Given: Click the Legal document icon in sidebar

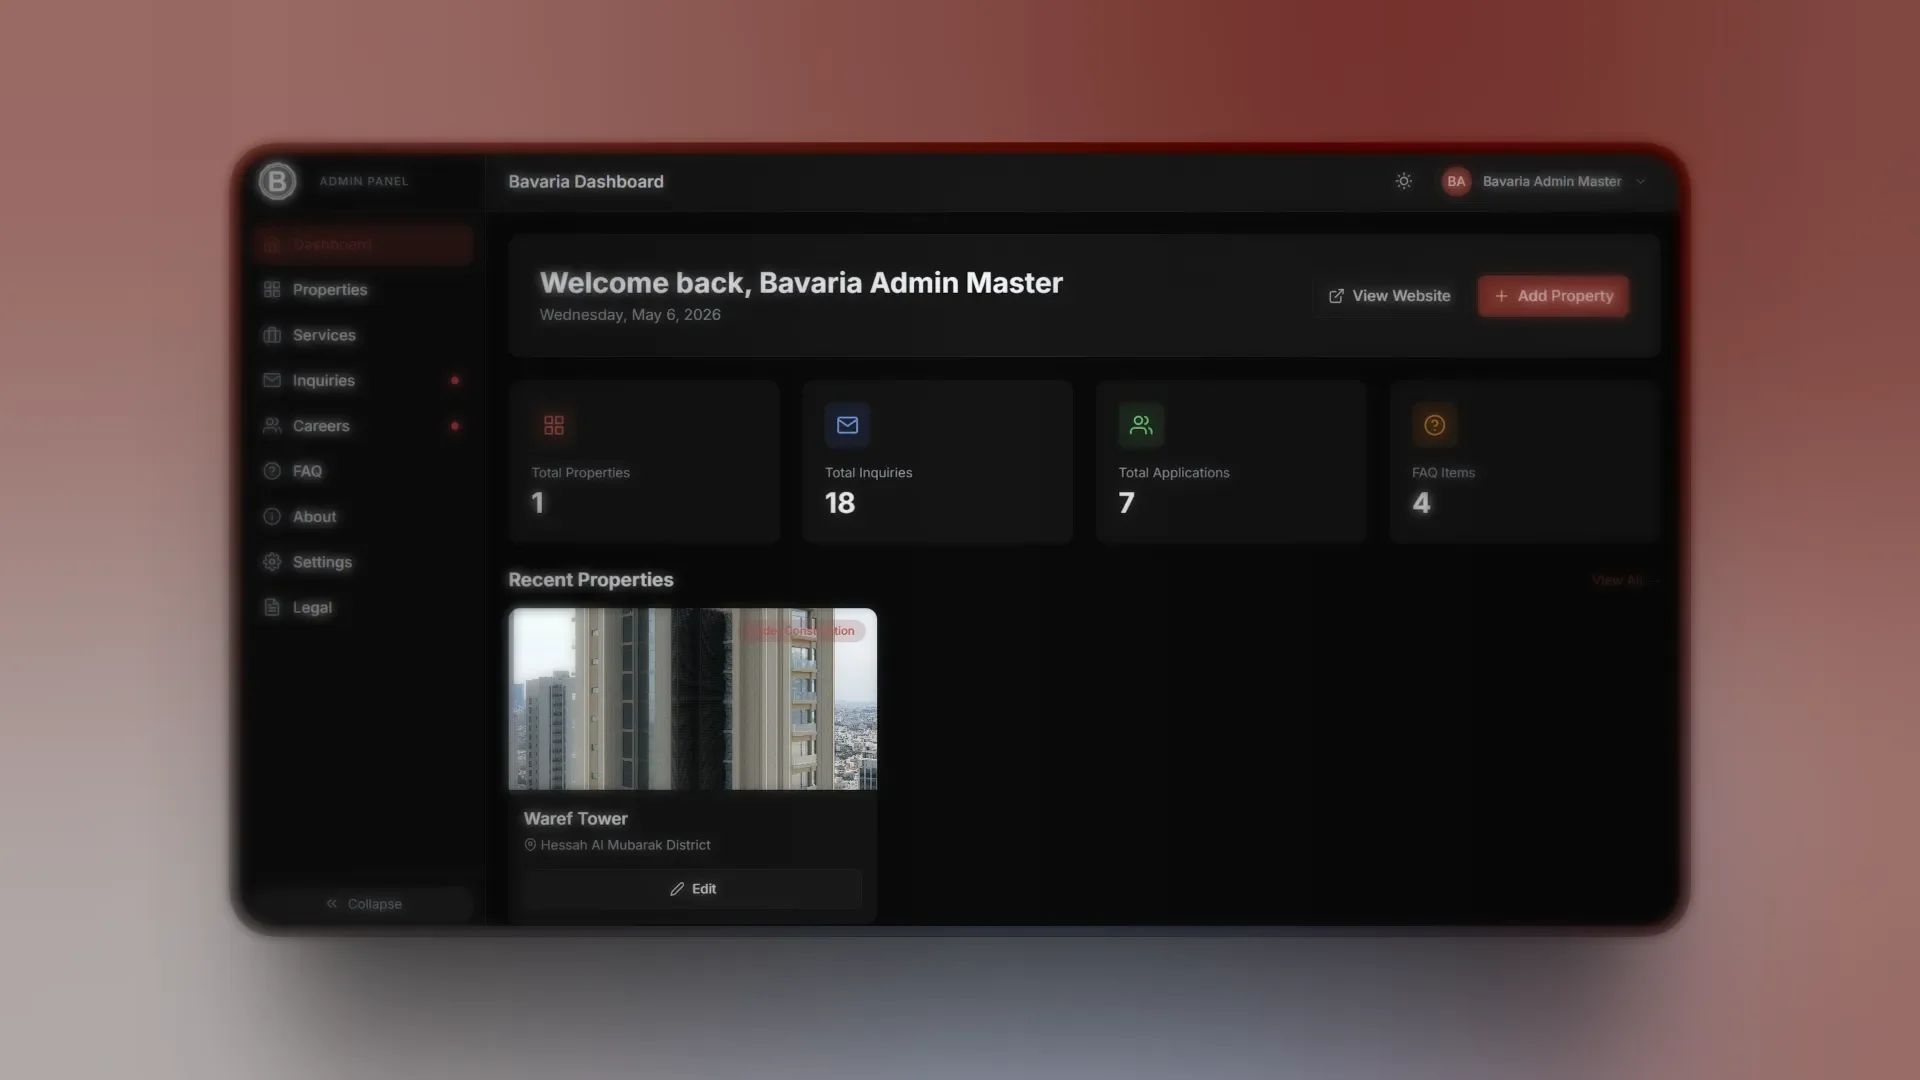Looking at the screenshot, I should [272, 607].
